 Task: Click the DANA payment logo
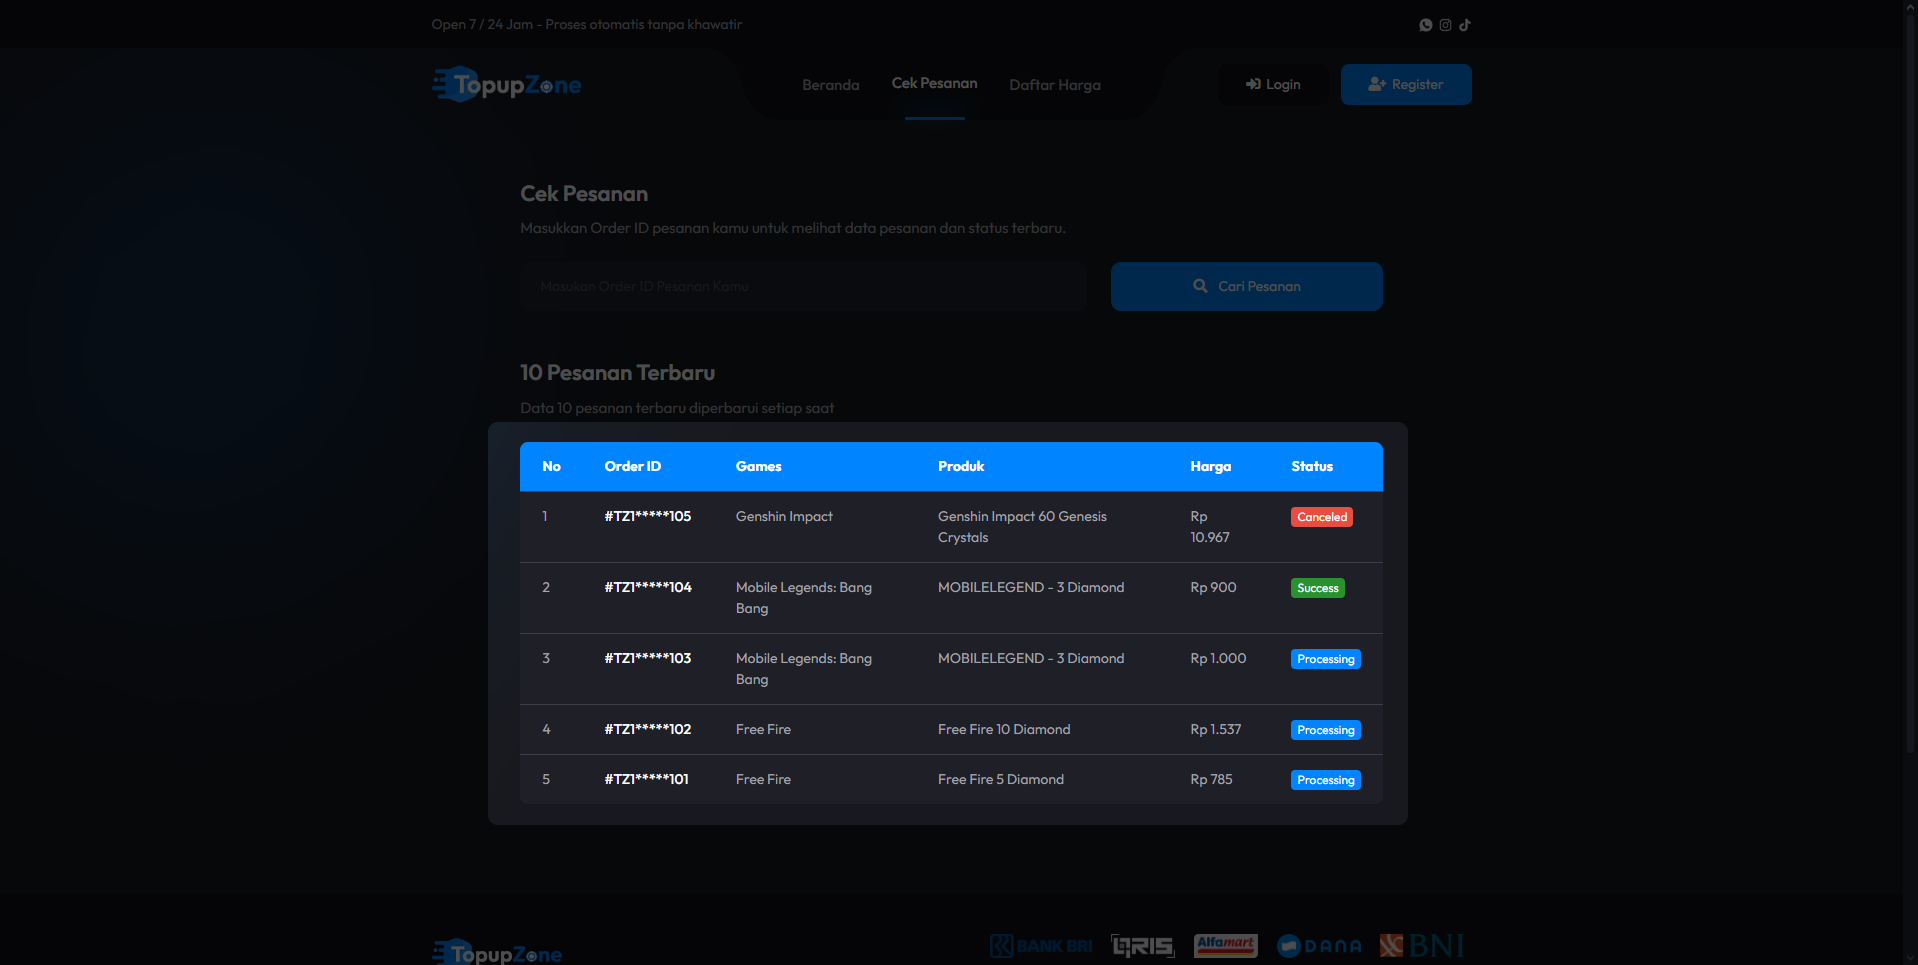1319,946
